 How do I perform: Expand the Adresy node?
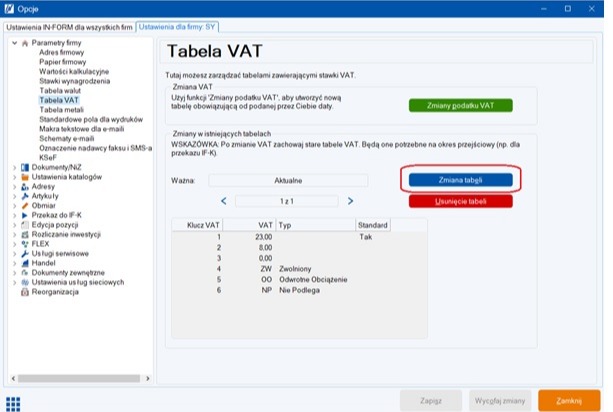tap(14, 186)
